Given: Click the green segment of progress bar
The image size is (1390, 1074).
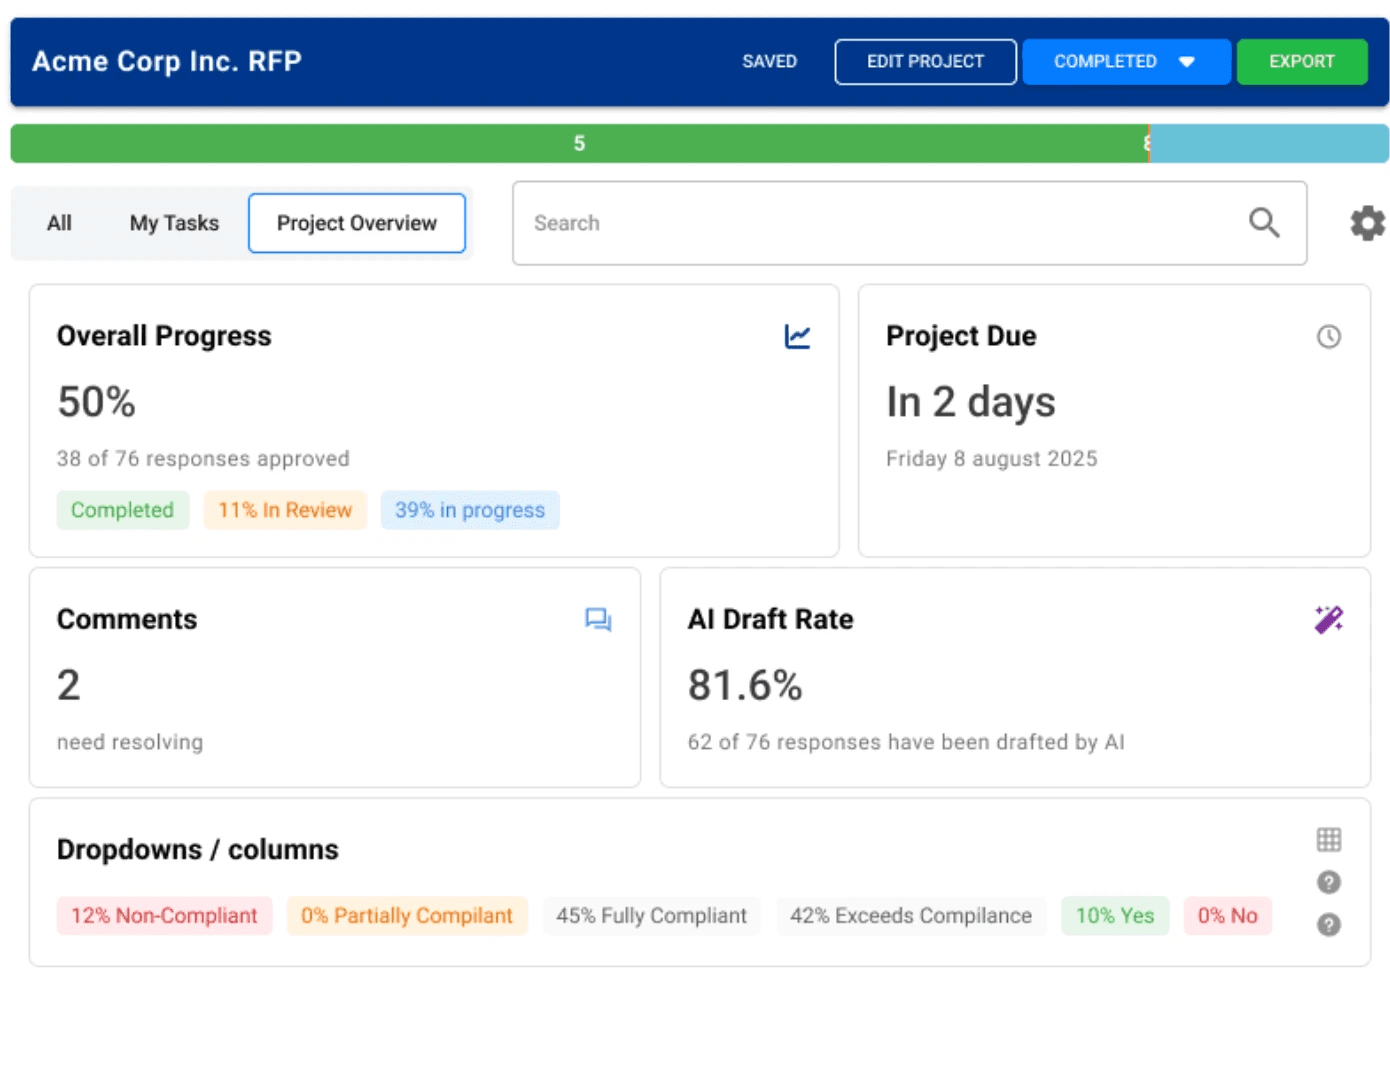Looking at the screenshot, I should (579, 144).
